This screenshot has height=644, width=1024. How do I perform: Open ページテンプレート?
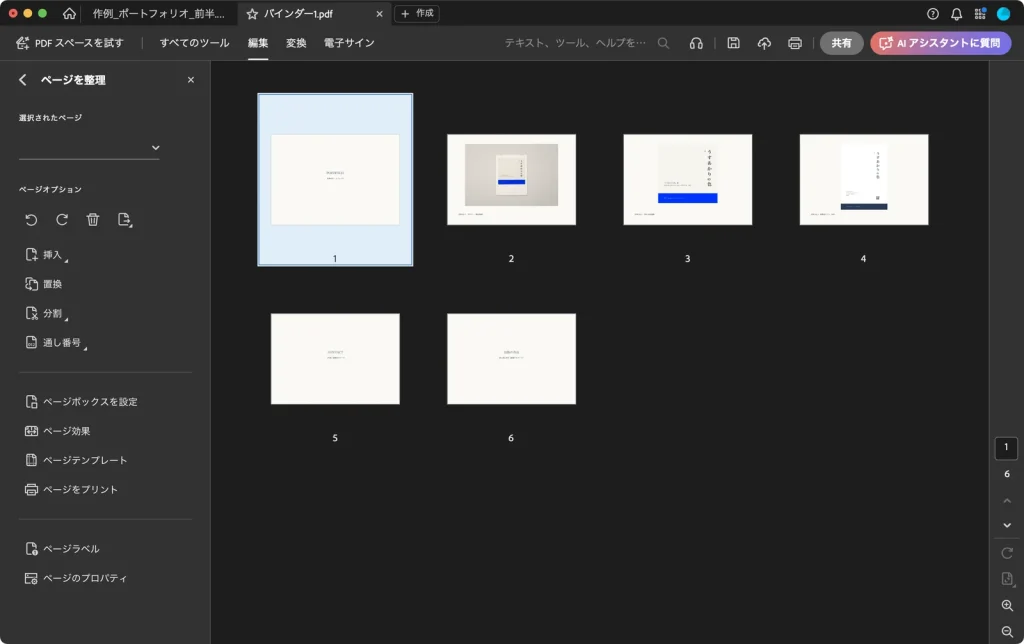[x=76, y=460]
